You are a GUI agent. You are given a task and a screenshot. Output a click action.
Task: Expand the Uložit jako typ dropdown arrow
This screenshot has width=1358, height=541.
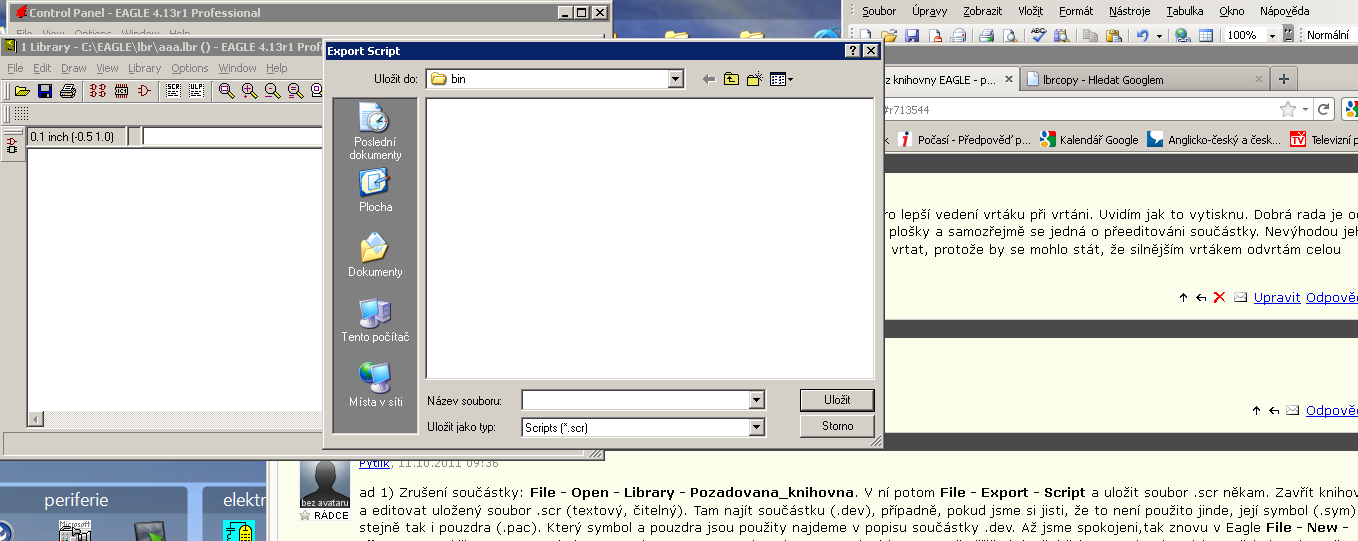point(756,427)
